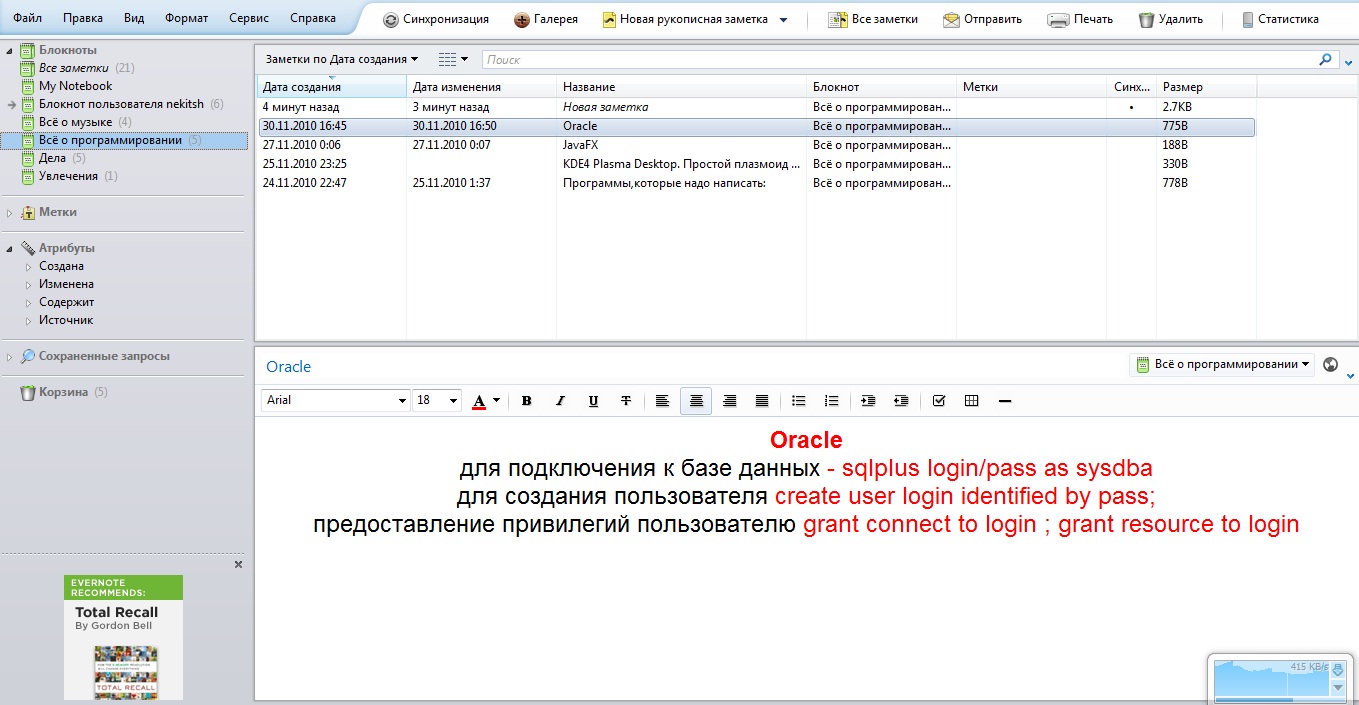Toggle bold text formatting
This screenshot has height=705, width=1359.
pos(527,401)
